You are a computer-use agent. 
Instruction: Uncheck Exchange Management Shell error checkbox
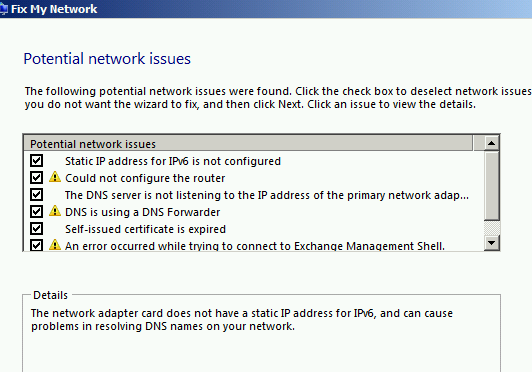(x=36, y=245)
